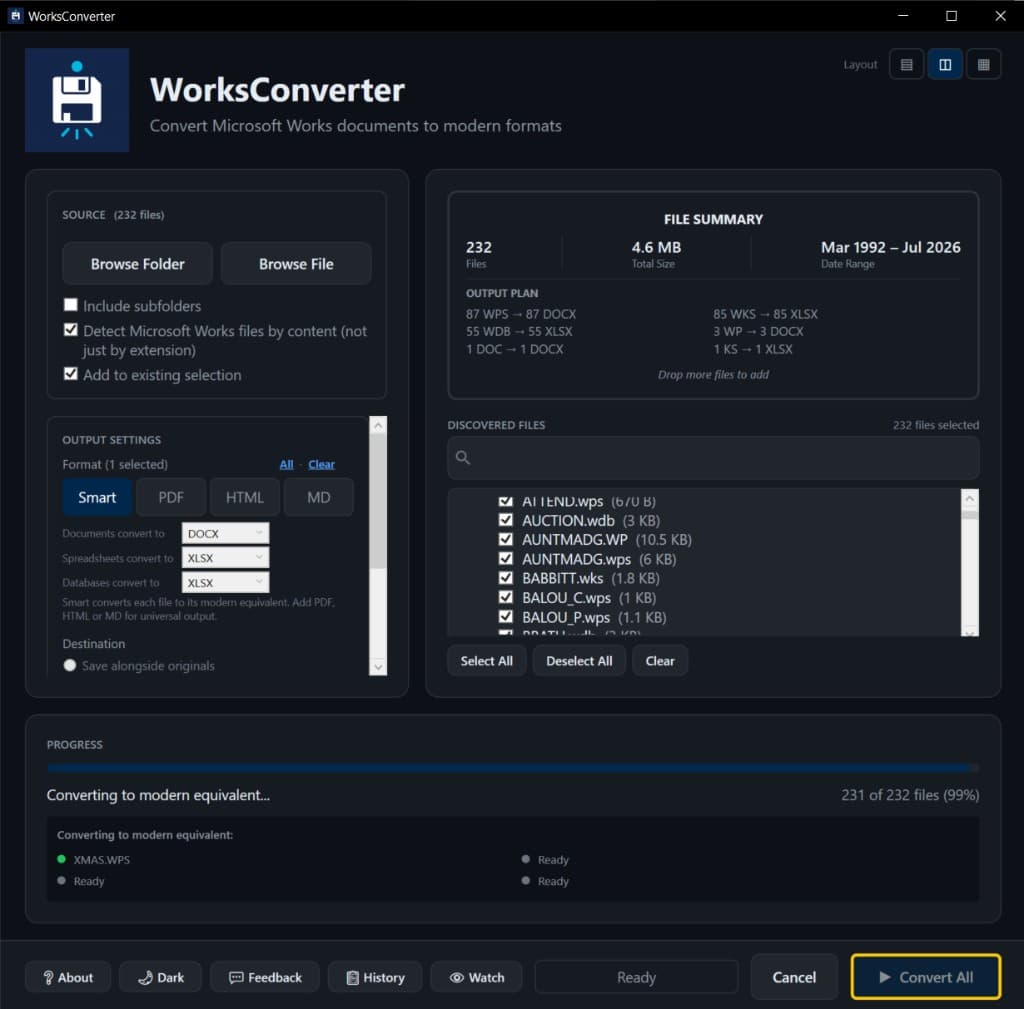Click output settings scrollbar up arrow
The image size is (1024, 1009).
(x=378, y=426)
